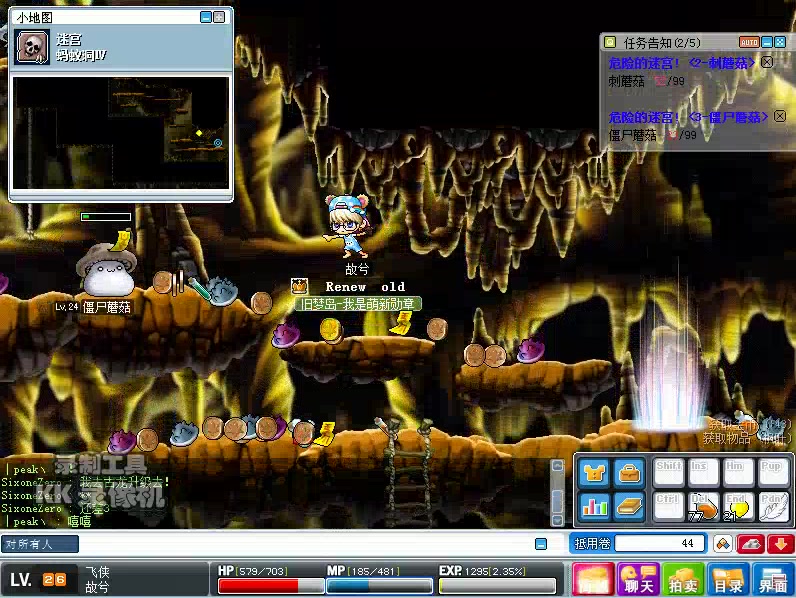Click the 僵尸蘑菇 /99 progress text in notifier

[652, 135]
